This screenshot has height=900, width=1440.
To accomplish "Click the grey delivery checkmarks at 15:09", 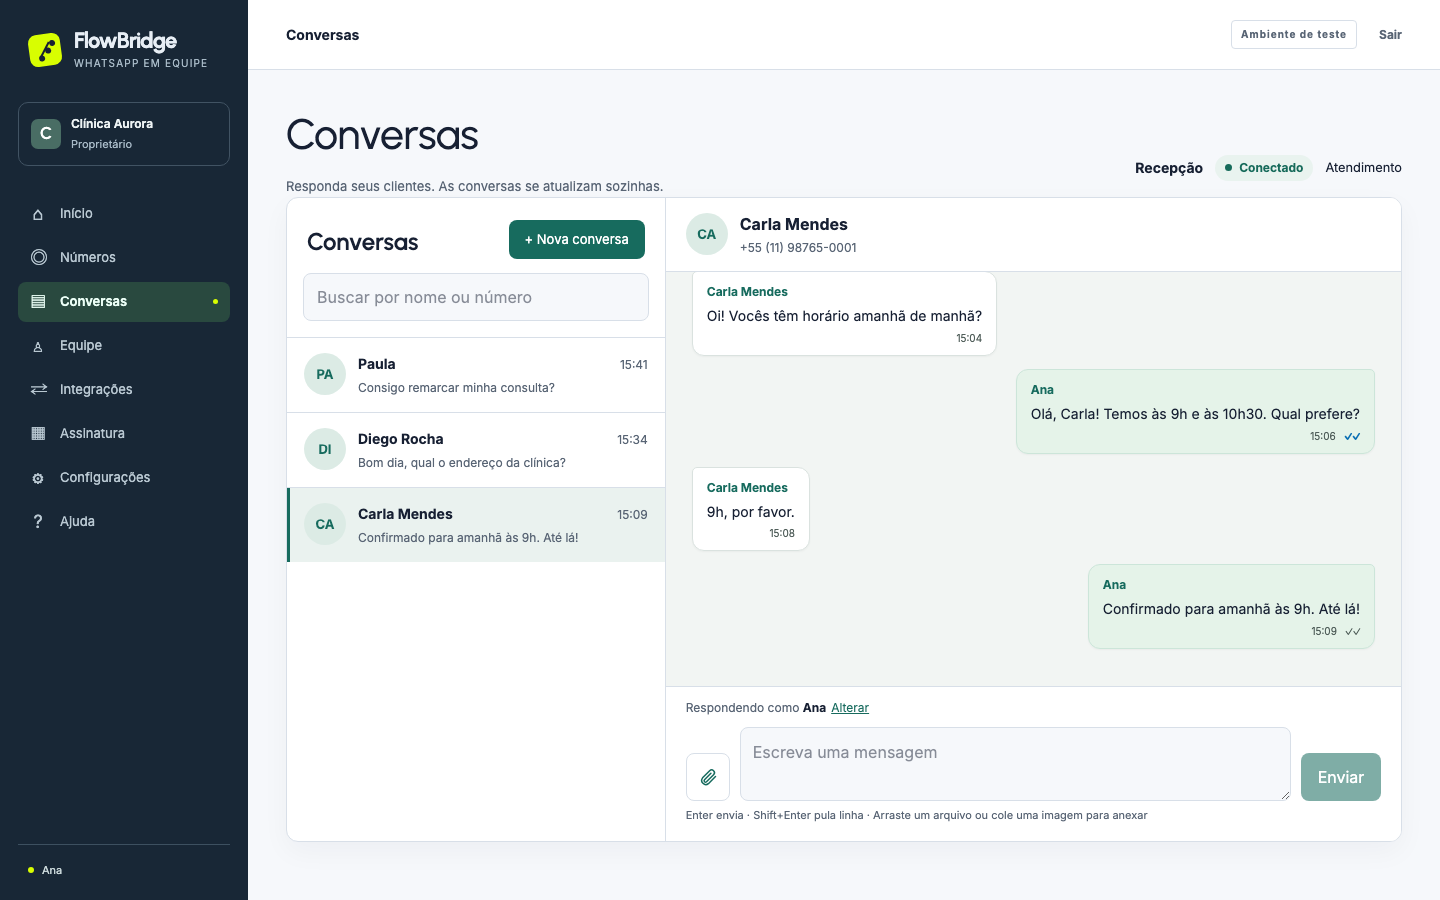I will click(x=1353, y=631).
